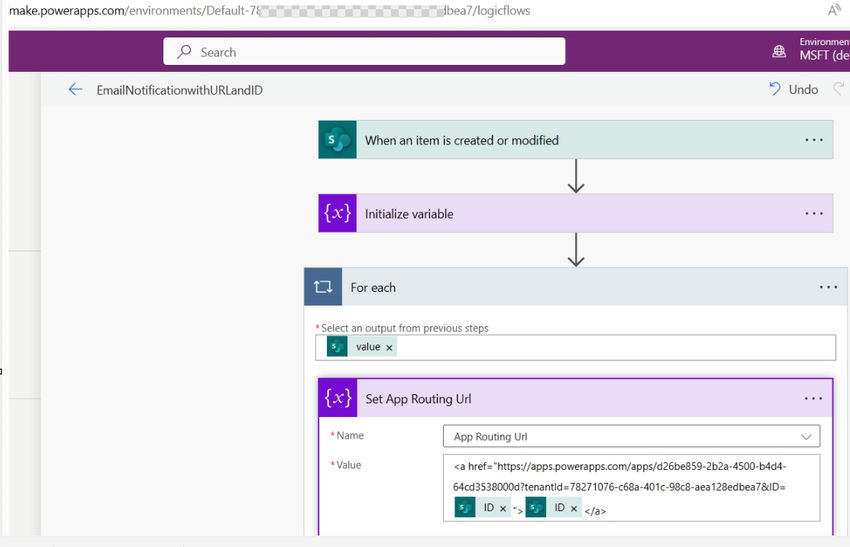Click the read aloud icon in address bar
The height and width of the screenshot is (547, 850).
point(833,10)
